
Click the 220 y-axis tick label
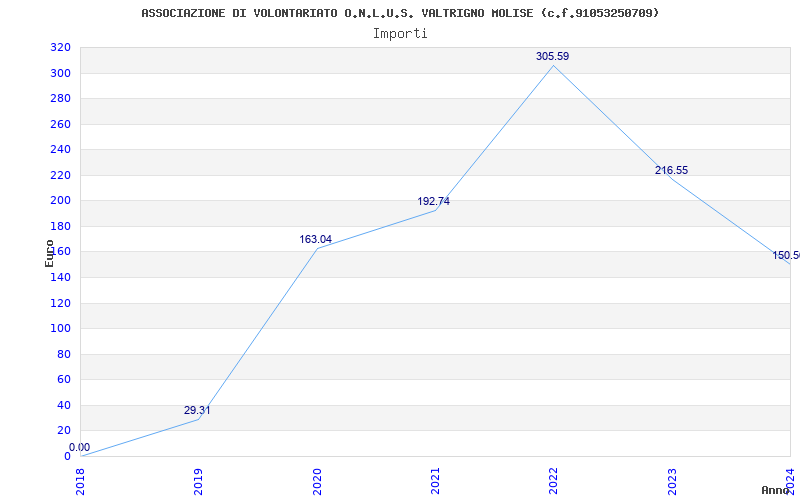point(60,176)
